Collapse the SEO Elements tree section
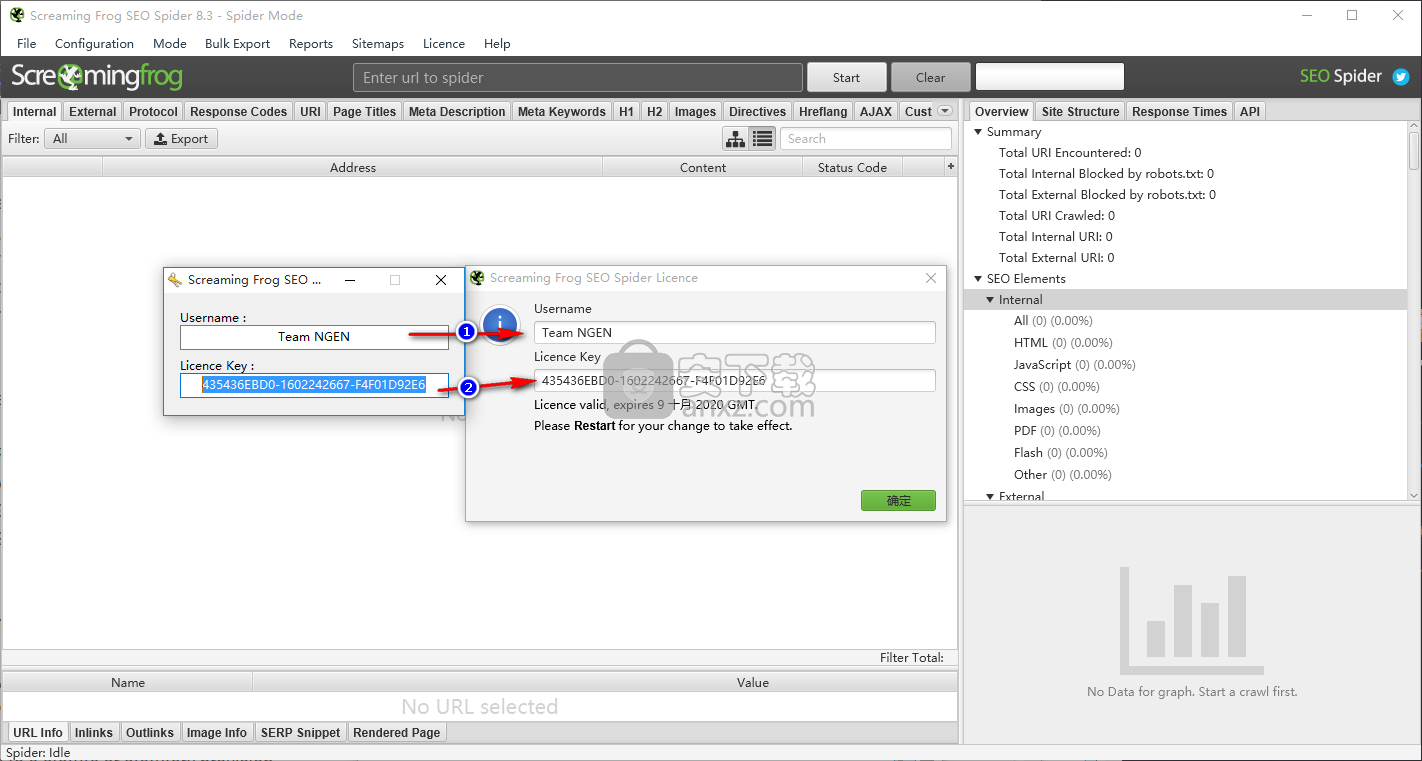Screen dimensions: 1422x761 point(978,279)
